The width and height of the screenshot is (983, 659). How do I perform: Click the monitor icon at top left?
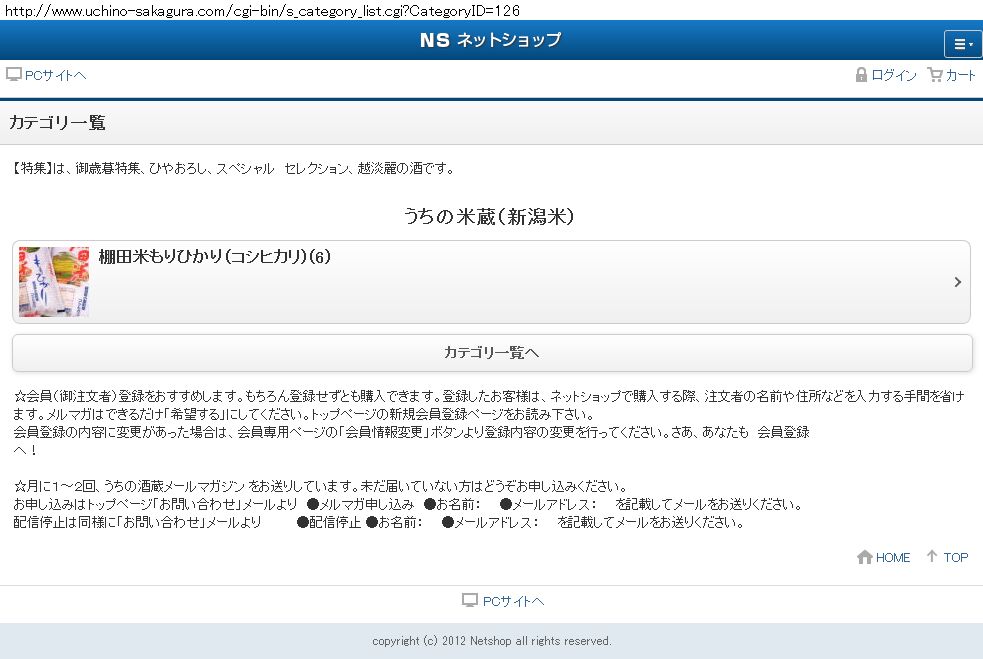pos(14,75)
